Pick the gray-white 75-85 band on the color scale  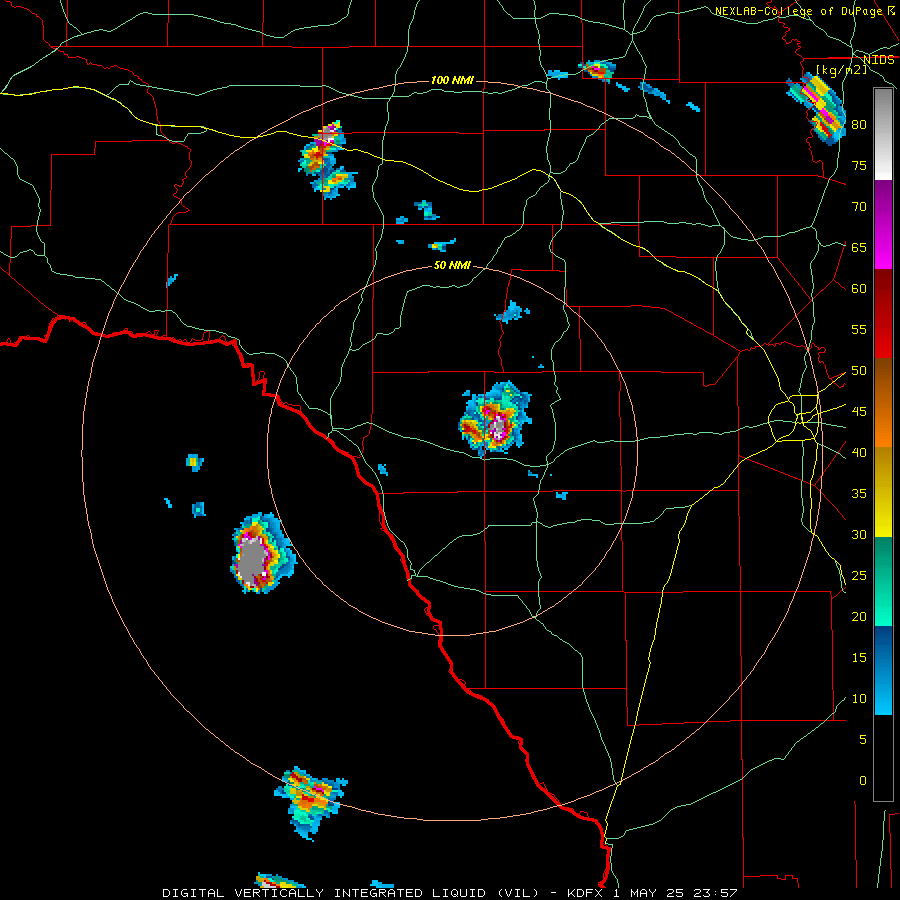883,134
